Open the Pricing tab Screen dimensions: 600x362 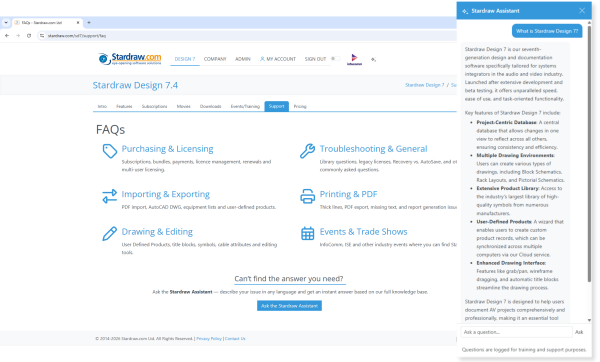300,106
